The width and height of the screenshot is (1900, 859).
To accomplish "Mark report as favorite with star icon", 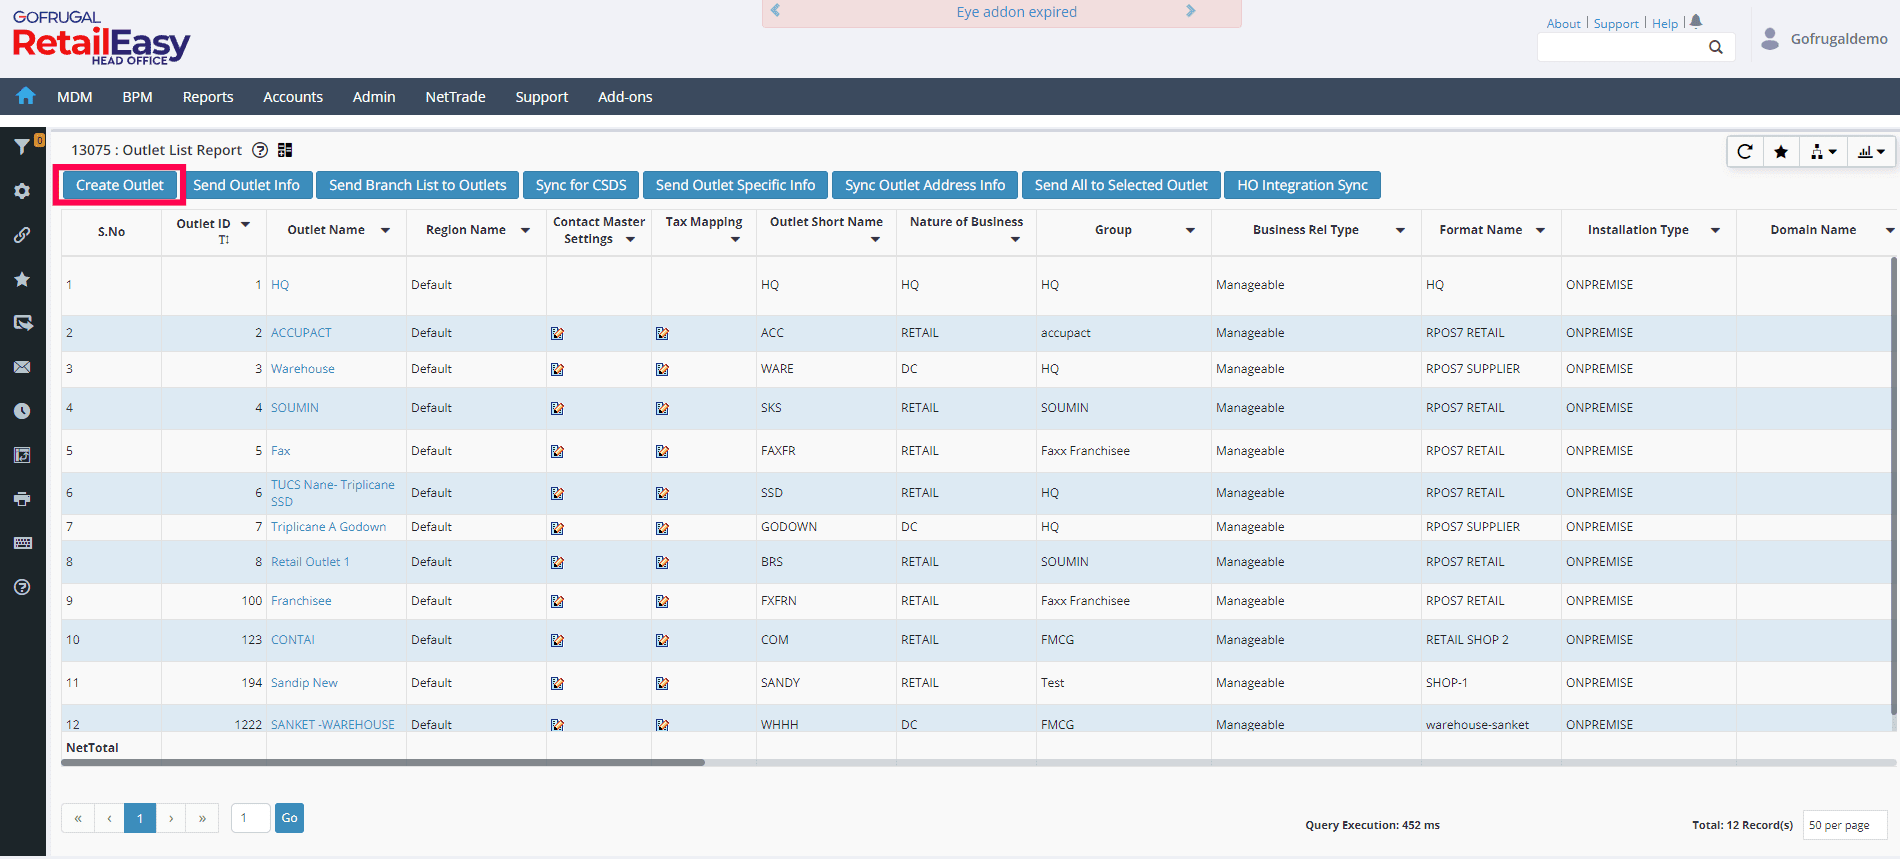I will tap(1781, 151).
